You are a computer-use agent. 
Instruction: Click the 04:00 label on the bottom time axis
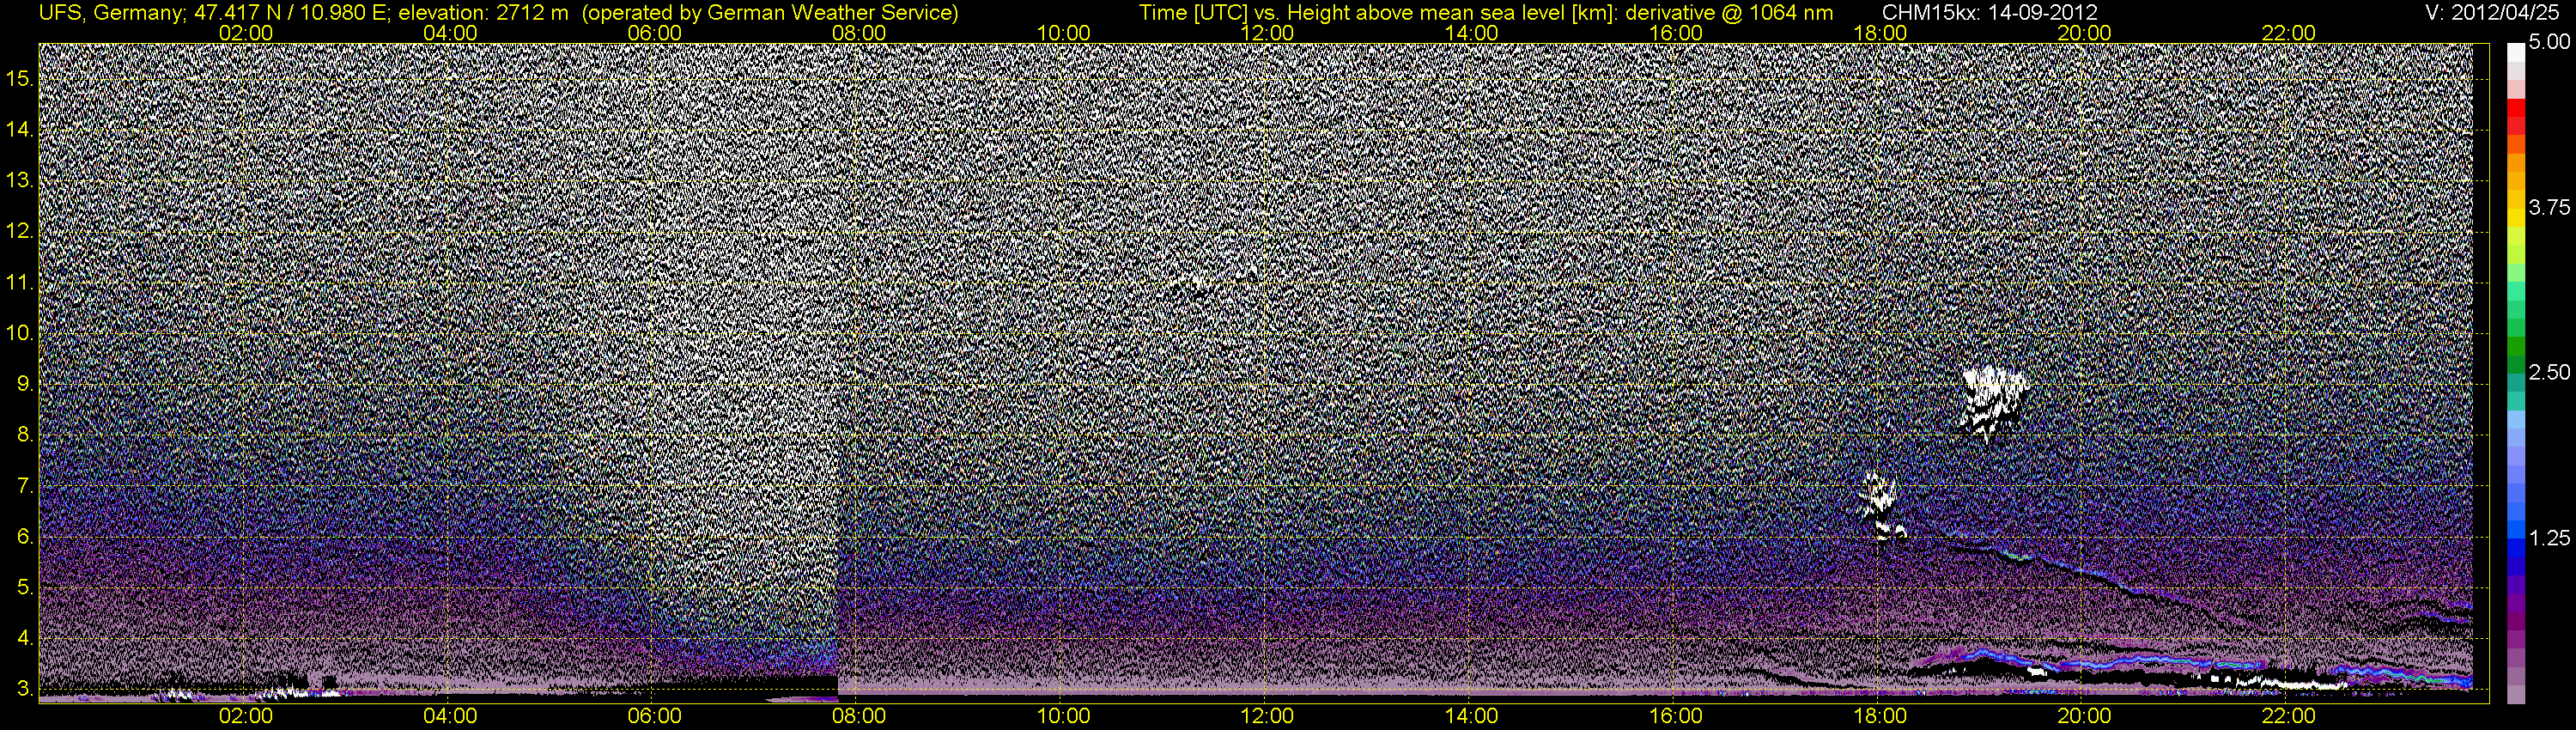point(450,716)
